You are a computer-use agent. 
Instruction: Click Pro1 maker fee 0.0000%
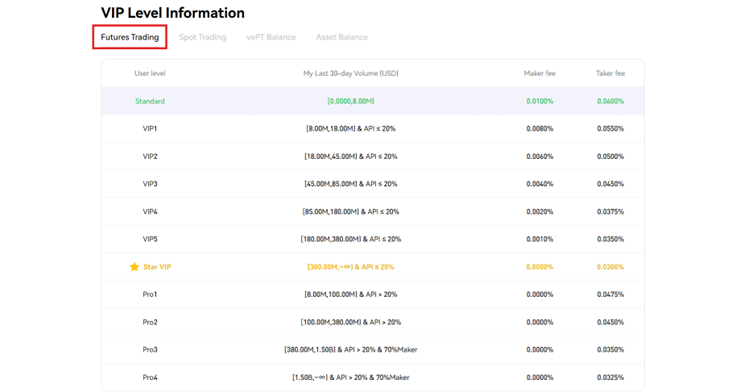tap(540, 294)
